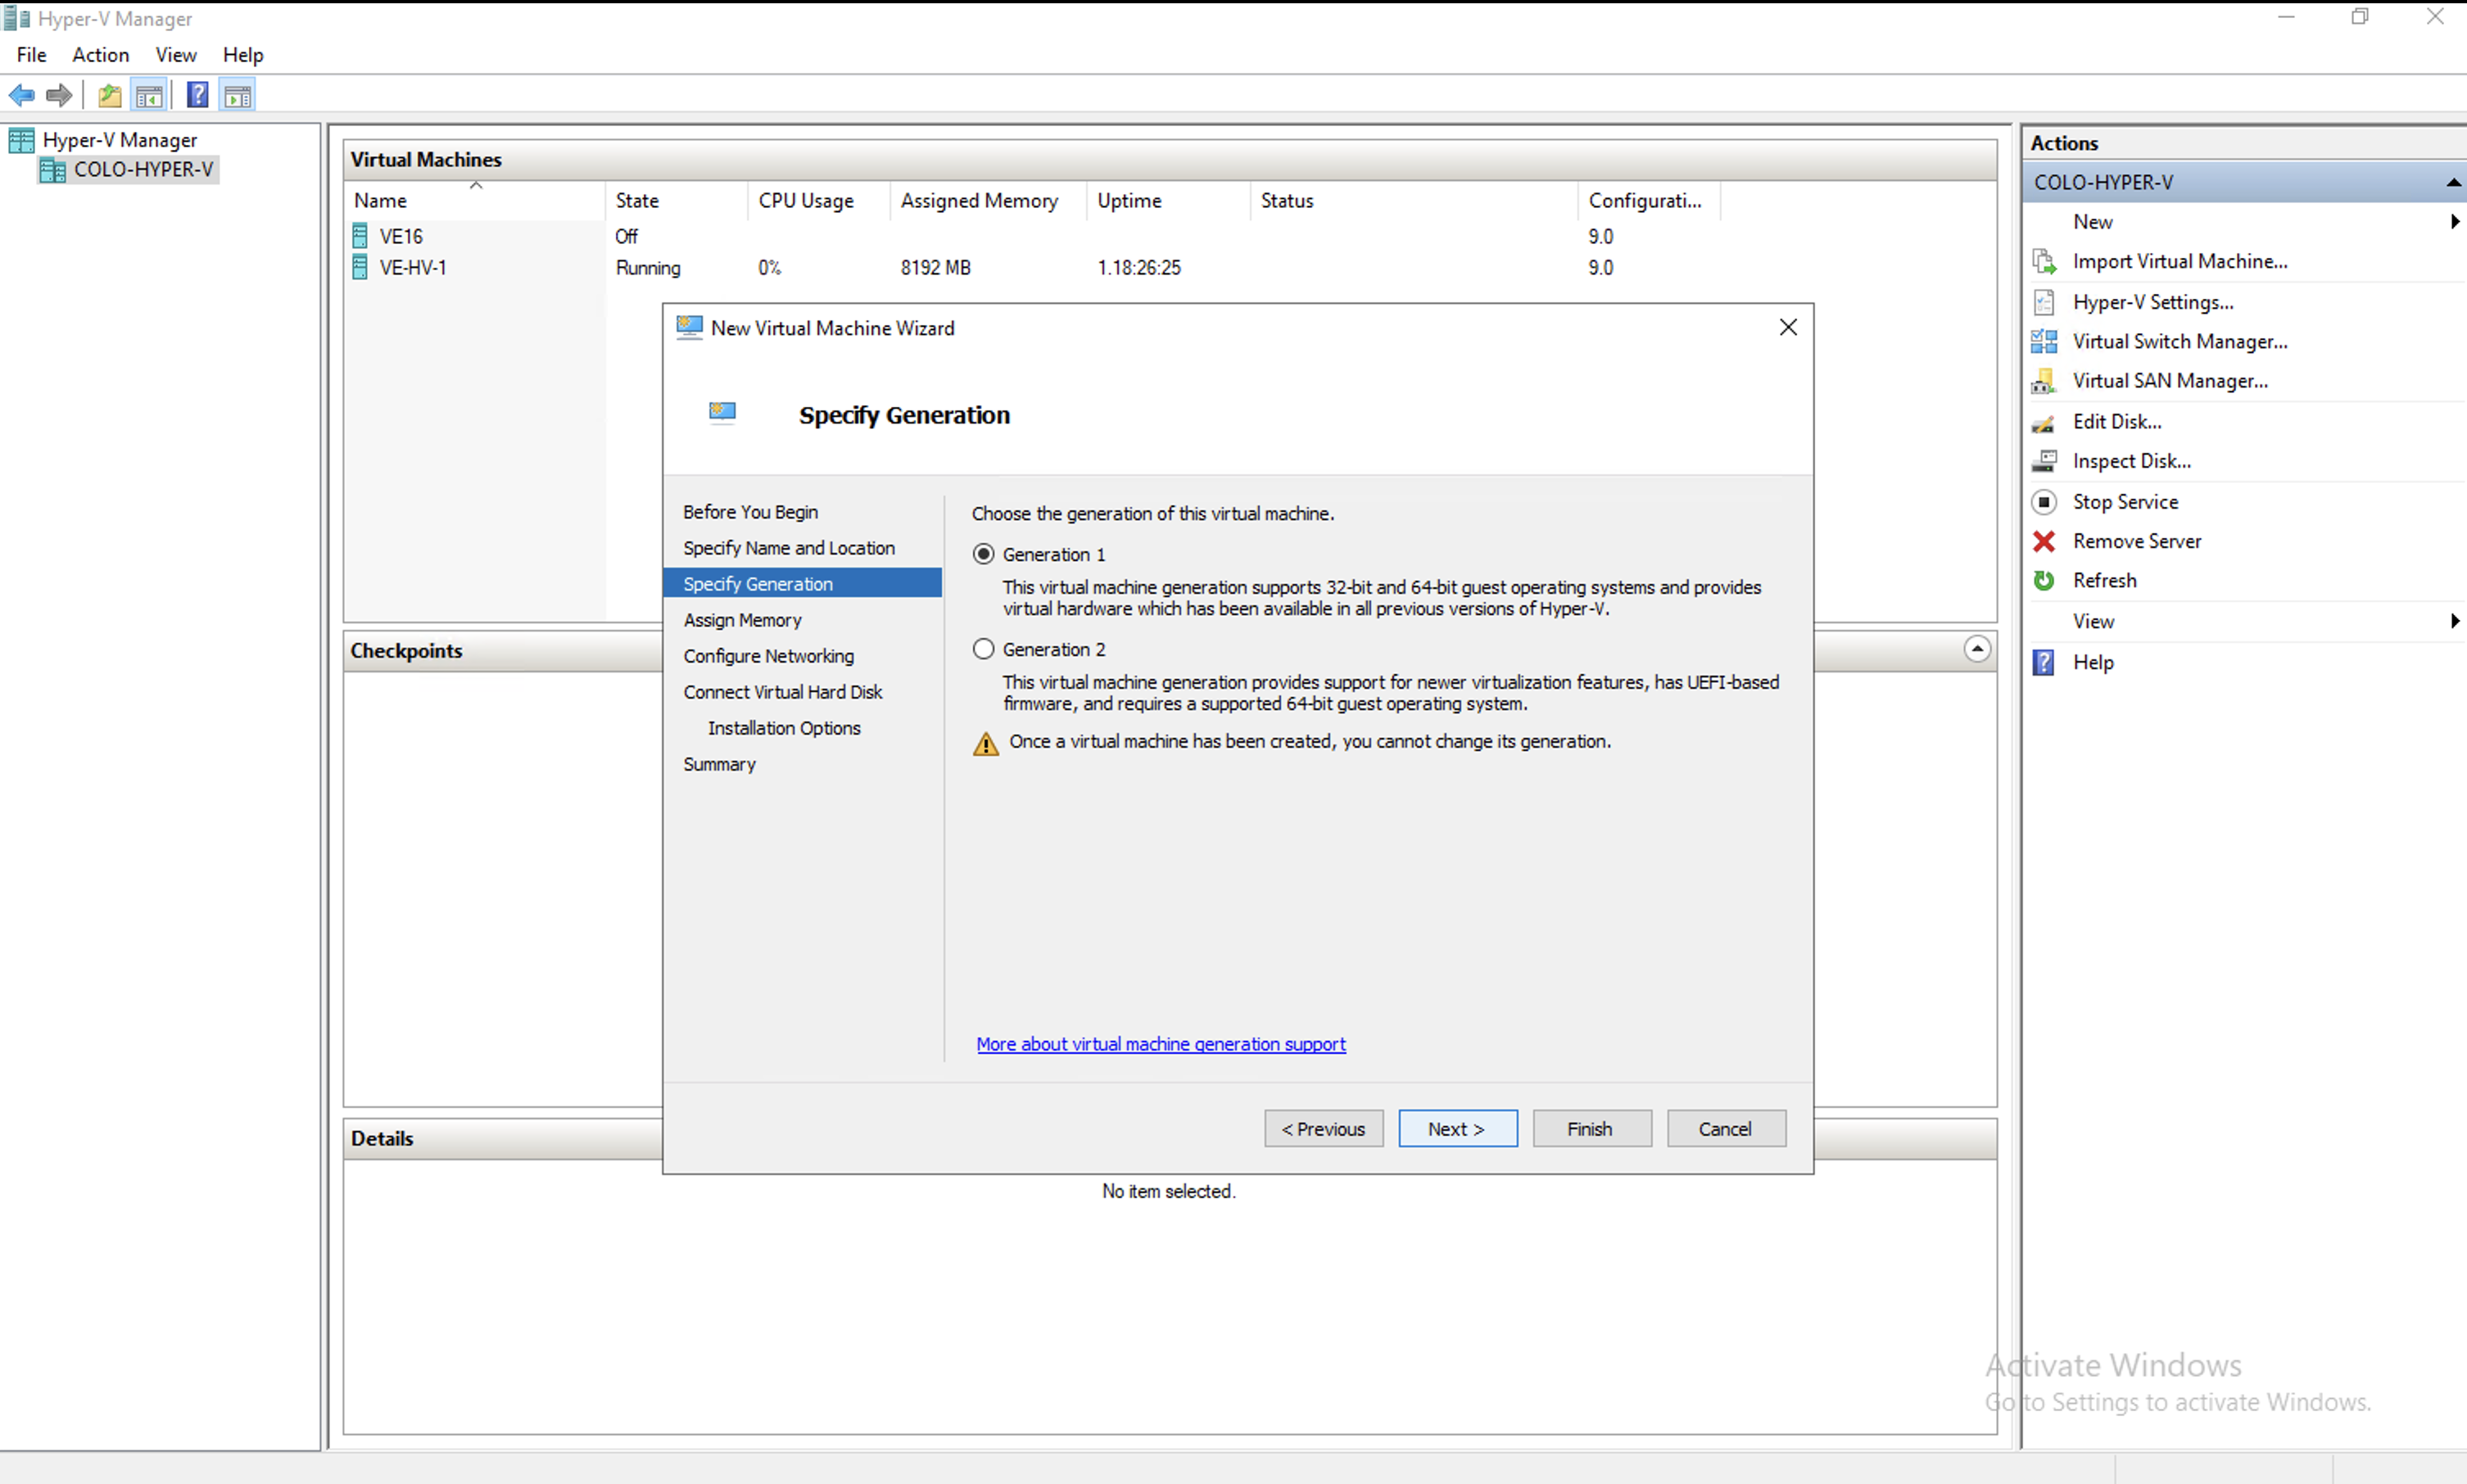
Task: Select the VE-HV-1 virtual machine row
Action: click(x=413, y=268)
